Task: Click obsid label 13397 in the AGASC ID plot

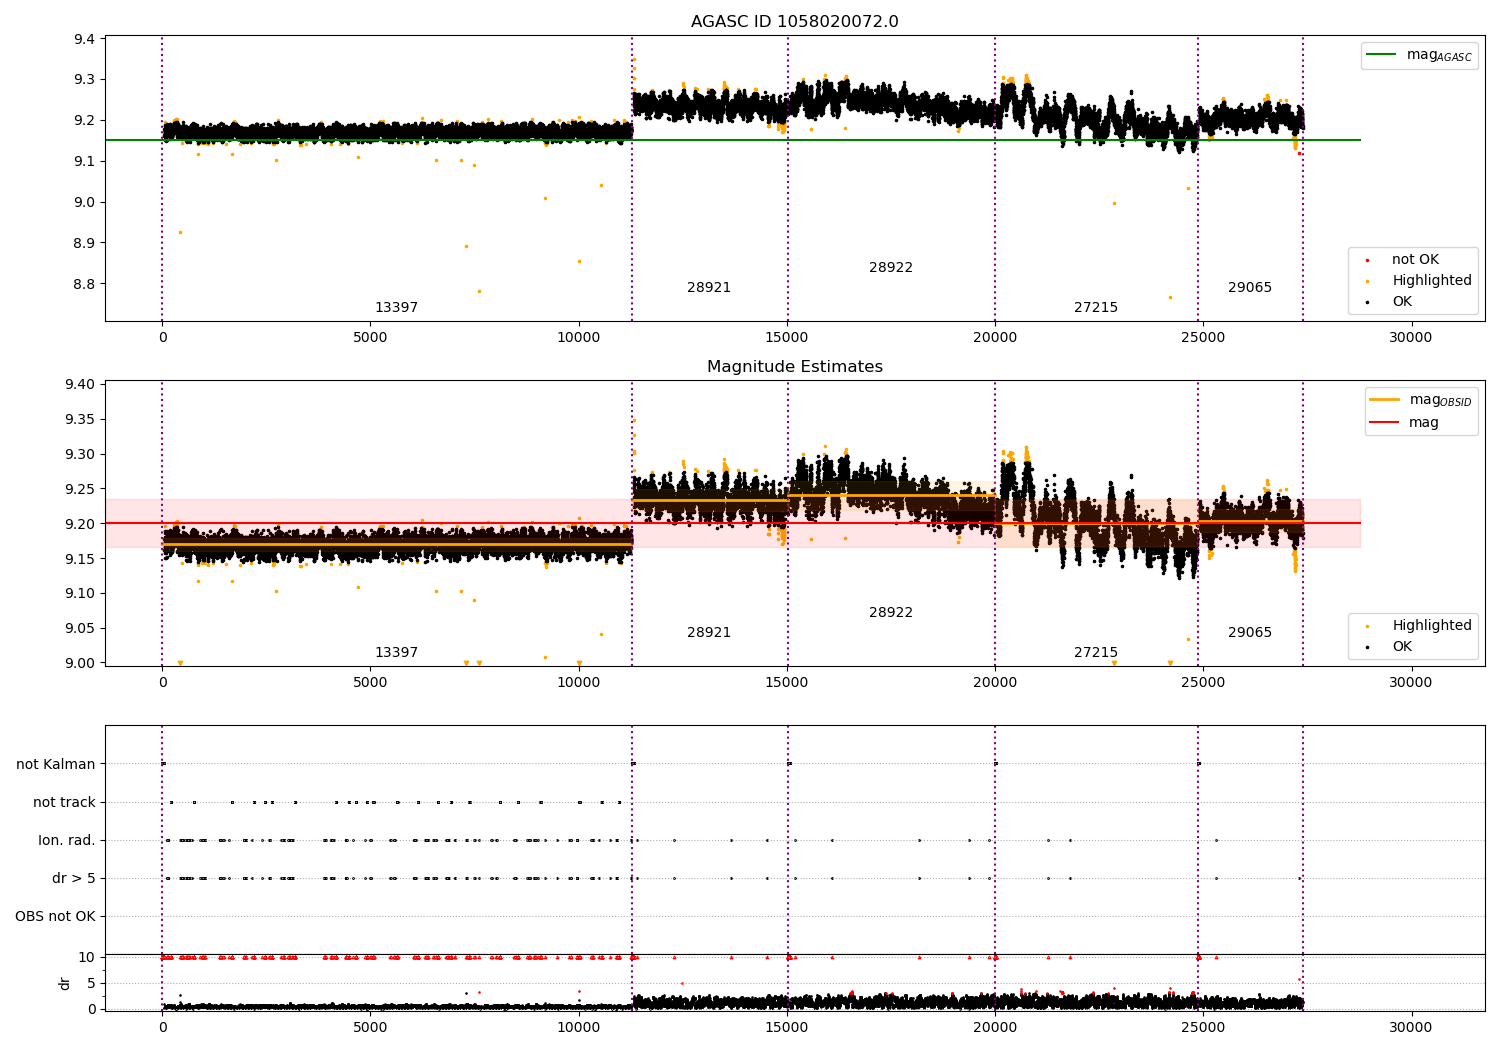Action: pyautogui.click(x=396, y=308)
